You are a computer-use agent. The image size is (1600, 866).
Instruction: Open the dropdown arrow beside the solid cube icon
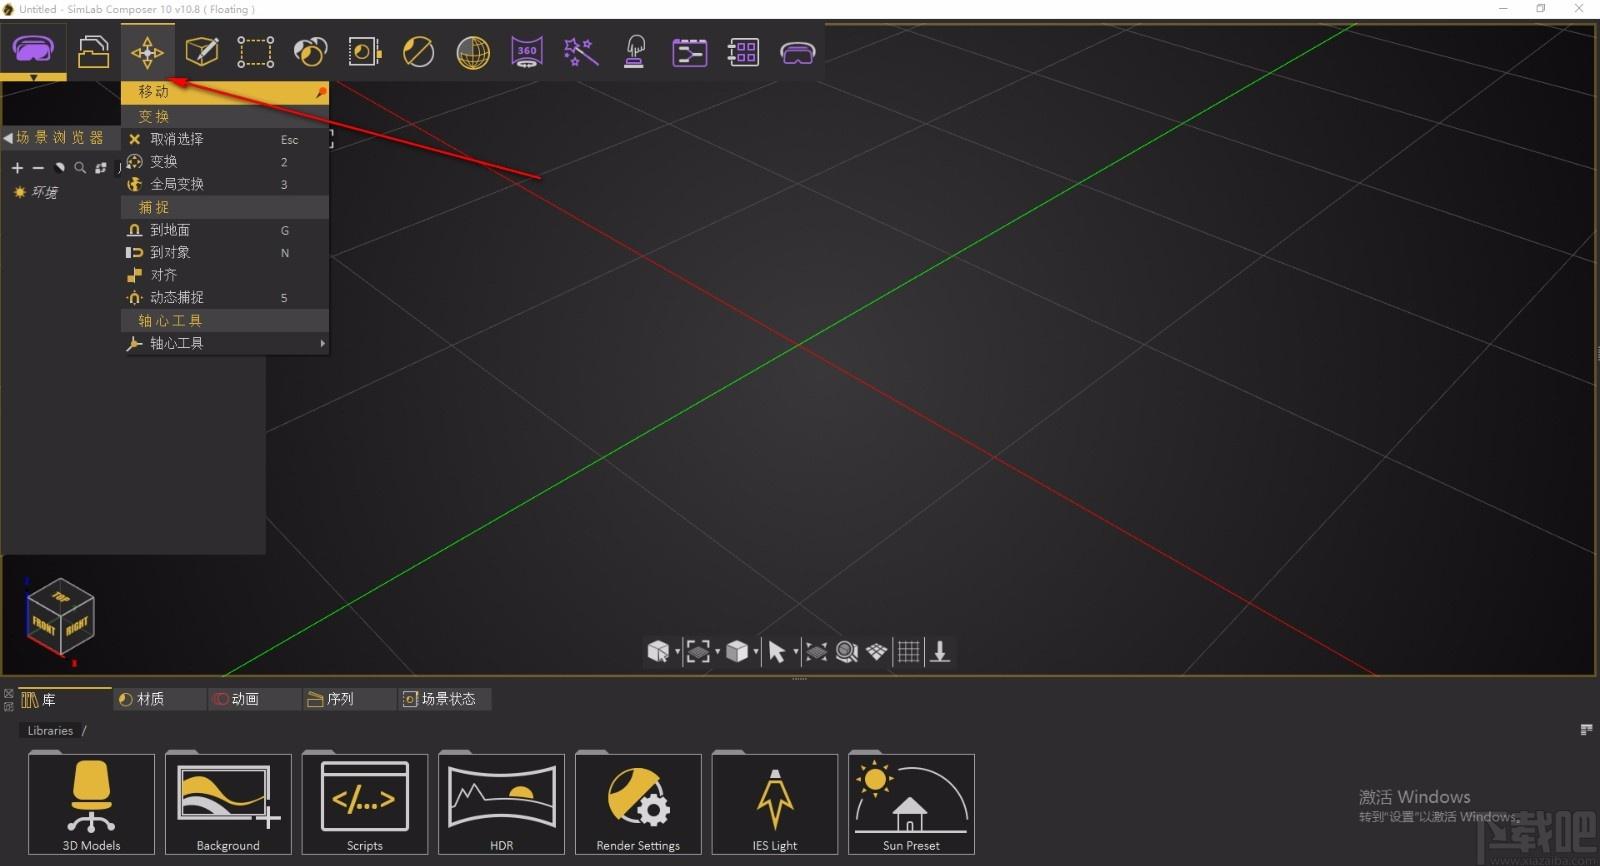[756, 653]
